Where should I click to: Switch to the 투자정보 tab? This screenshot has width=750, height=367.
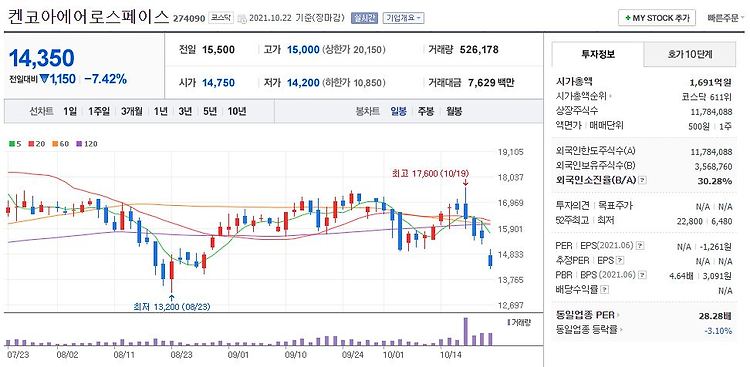pyautogui.click(x=597, y=54)
